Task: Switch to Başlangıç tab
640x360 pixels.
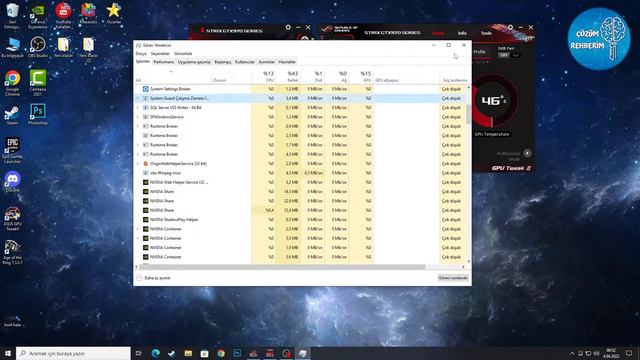Action: click(223, 62)
